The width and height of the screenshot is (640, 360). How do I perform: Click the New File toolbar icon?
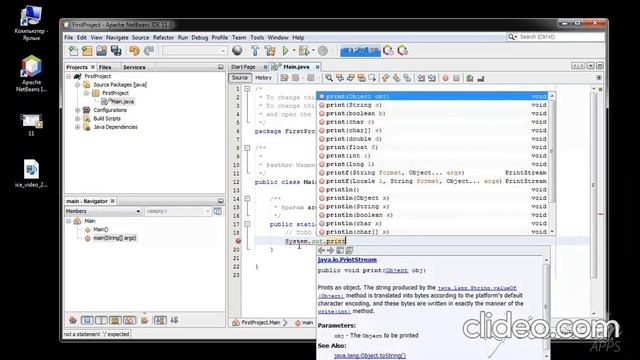click(73, 51)
